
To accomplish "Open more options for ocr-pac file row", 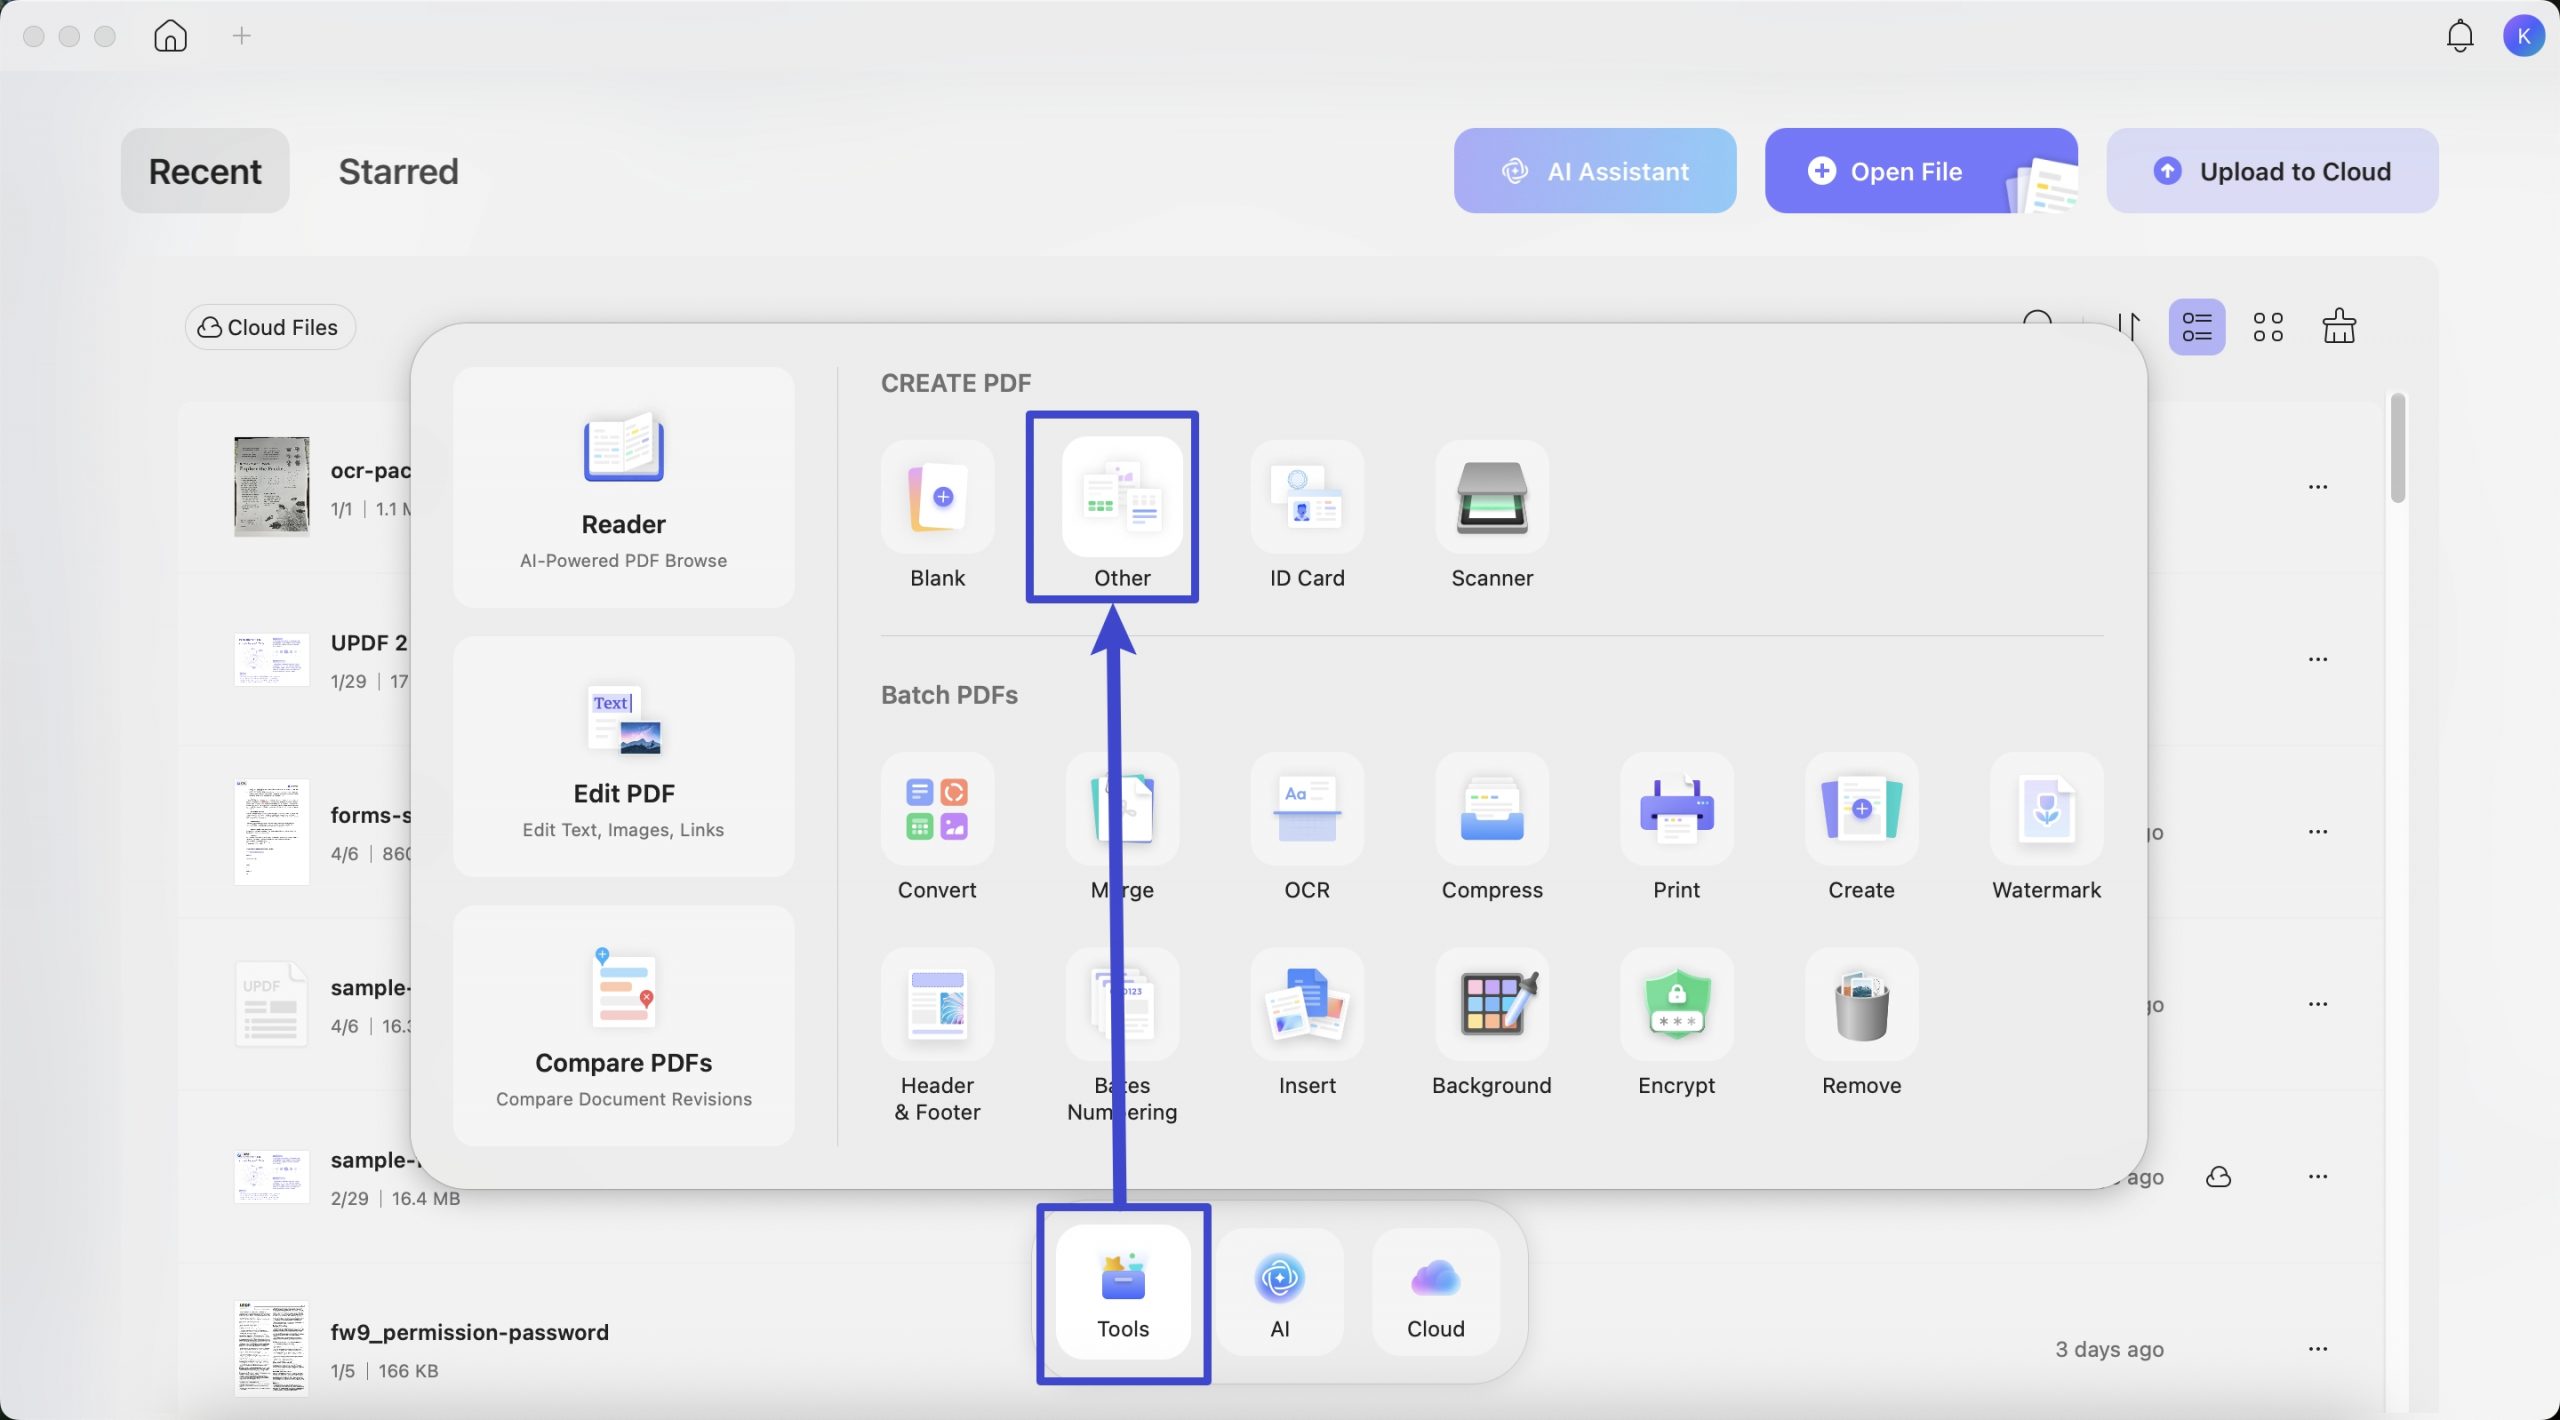I will [2318, 487].
